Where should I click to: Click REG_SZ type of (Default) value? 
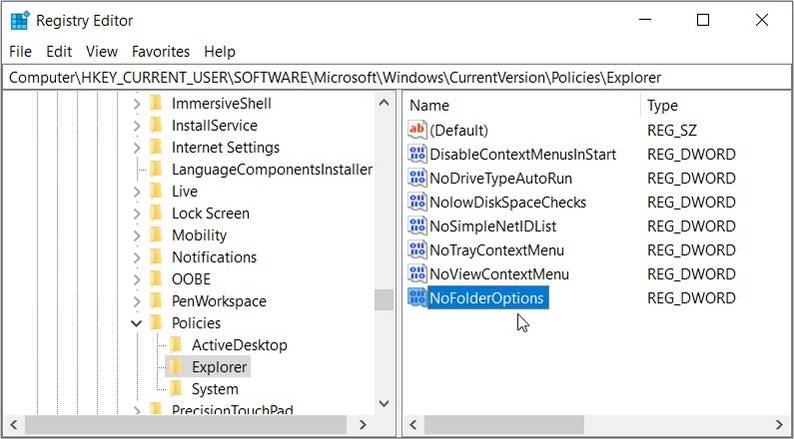[x=672, y=131]
